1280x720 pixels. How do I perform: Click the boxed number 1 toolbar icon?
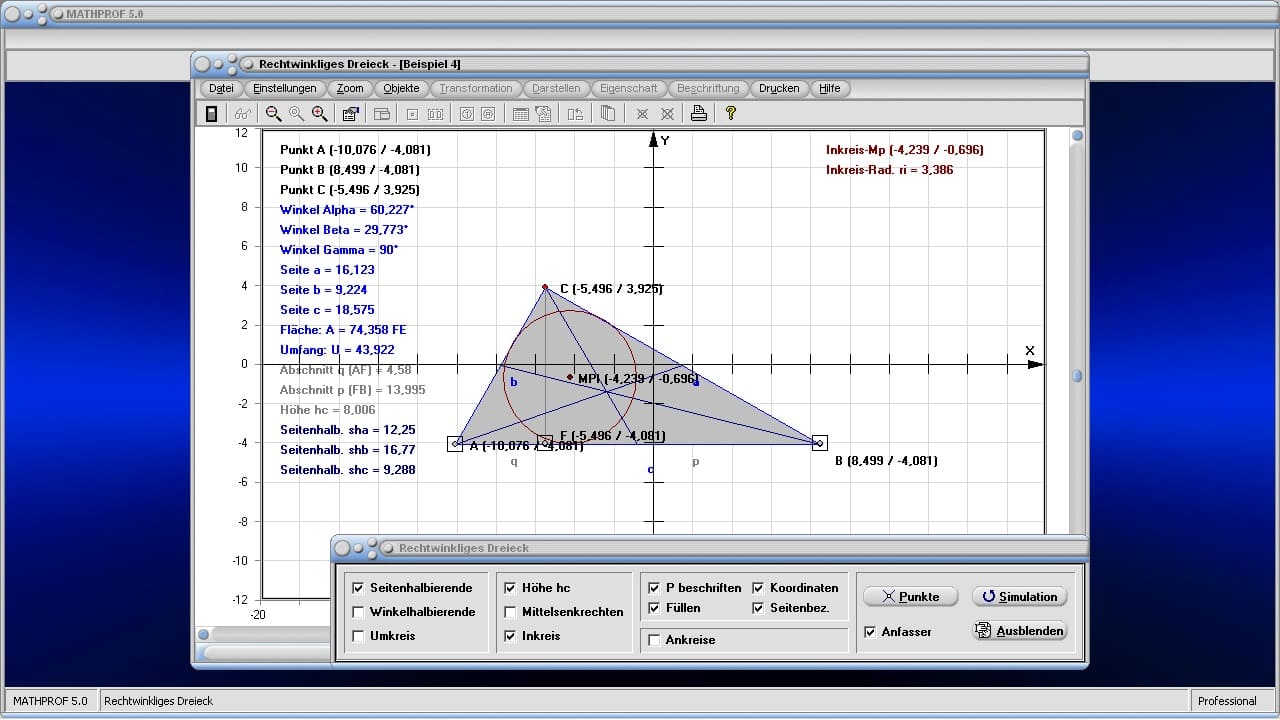[x=466, y=114]
